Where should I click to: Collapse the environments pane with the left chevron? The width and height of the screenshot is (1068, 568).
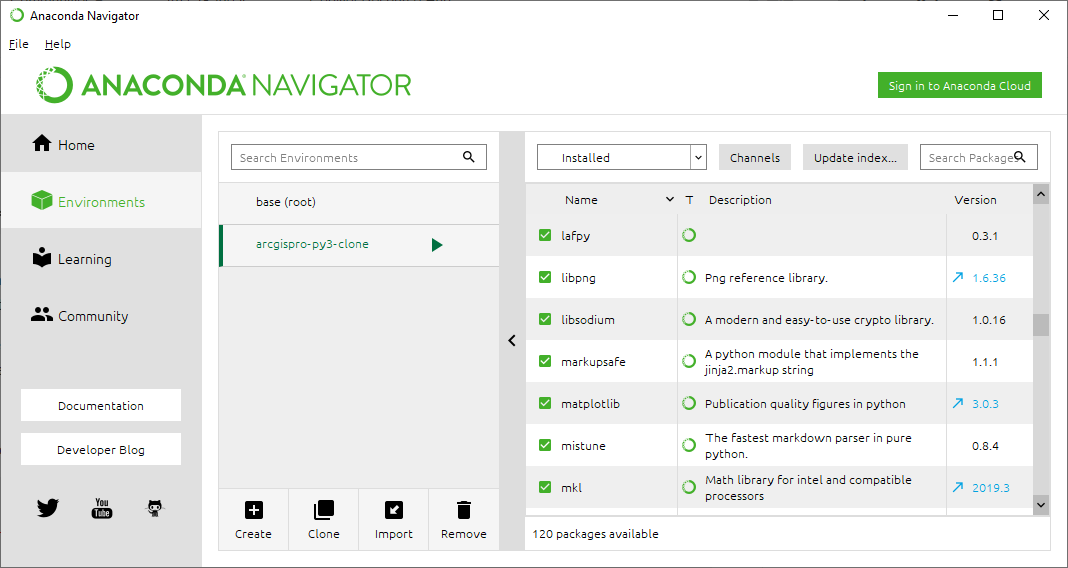pyautogui.click(x=512, y=341)
